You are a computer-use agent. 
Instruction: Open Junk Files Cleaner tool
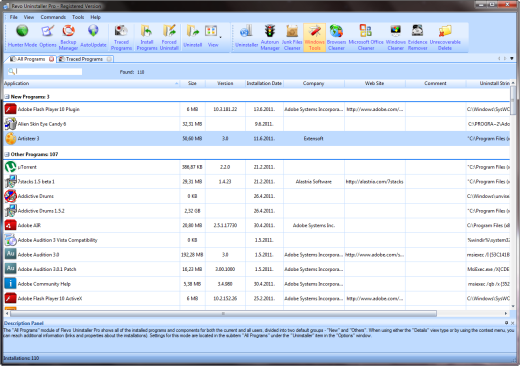292,37
